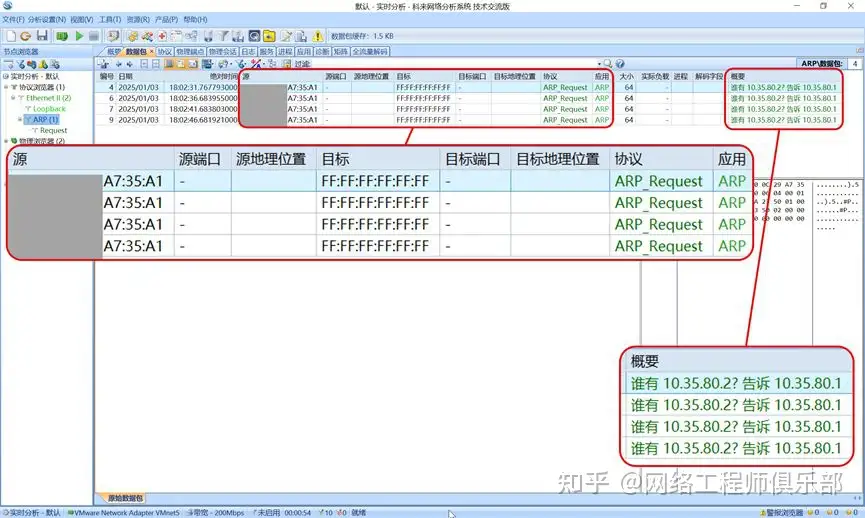The image size is (865, 518).
Task: Open the 工具(T) menu
Action: [x=110, y=19]
